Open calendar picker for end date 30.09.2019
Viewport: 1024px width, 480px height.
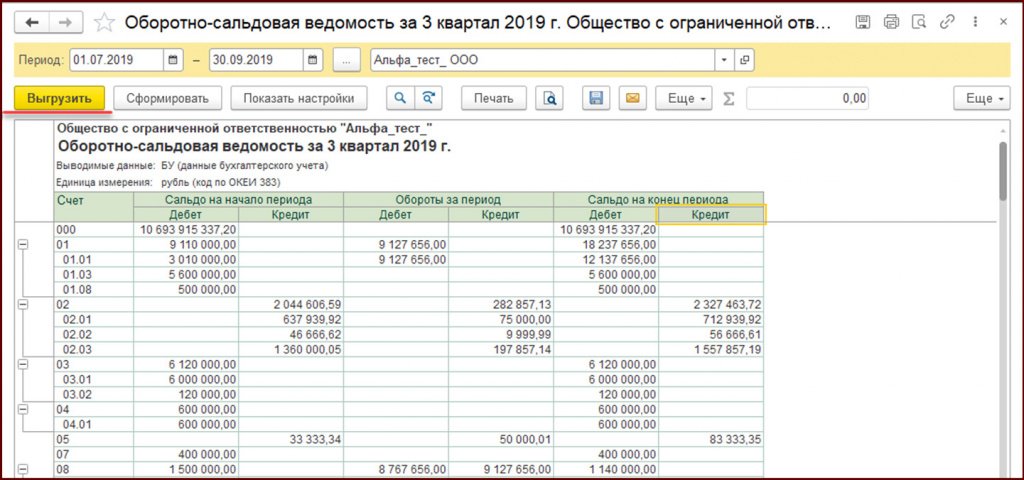click(x=315, y=60)
